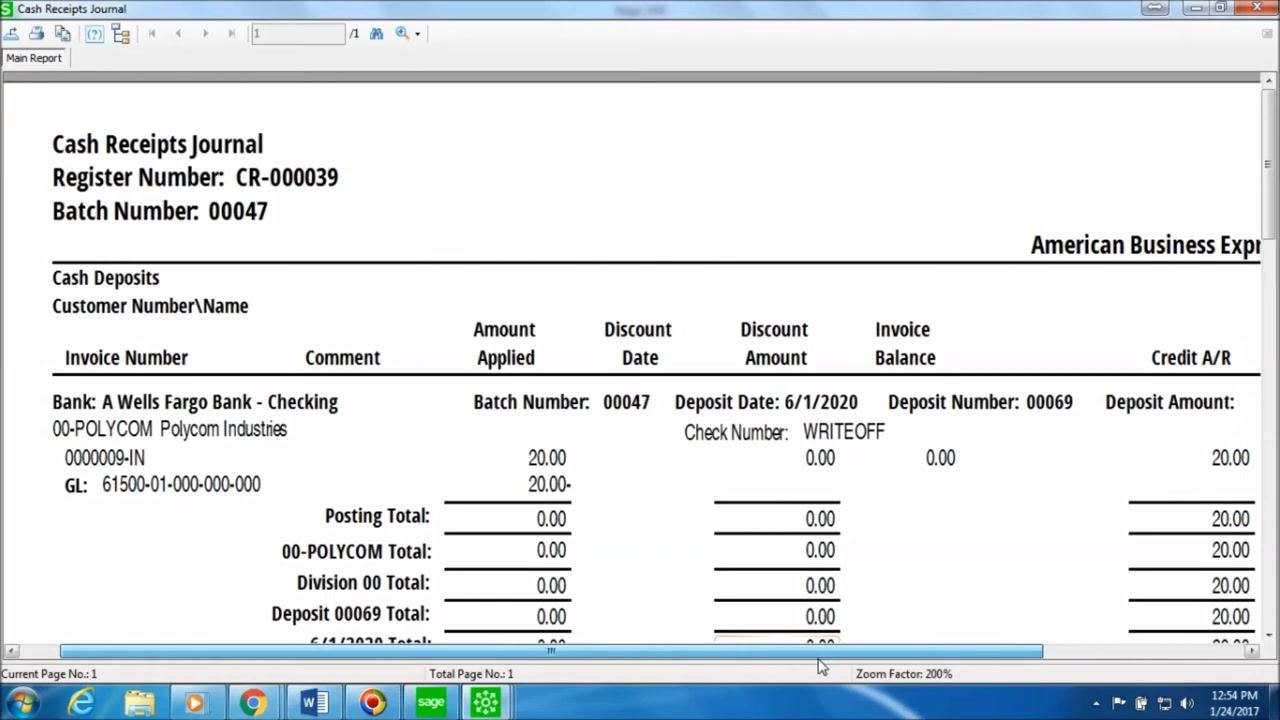Click the binoculars Find Text icon
The image size is (1280, 720).
pyautogui.click(x=376, y=33)
